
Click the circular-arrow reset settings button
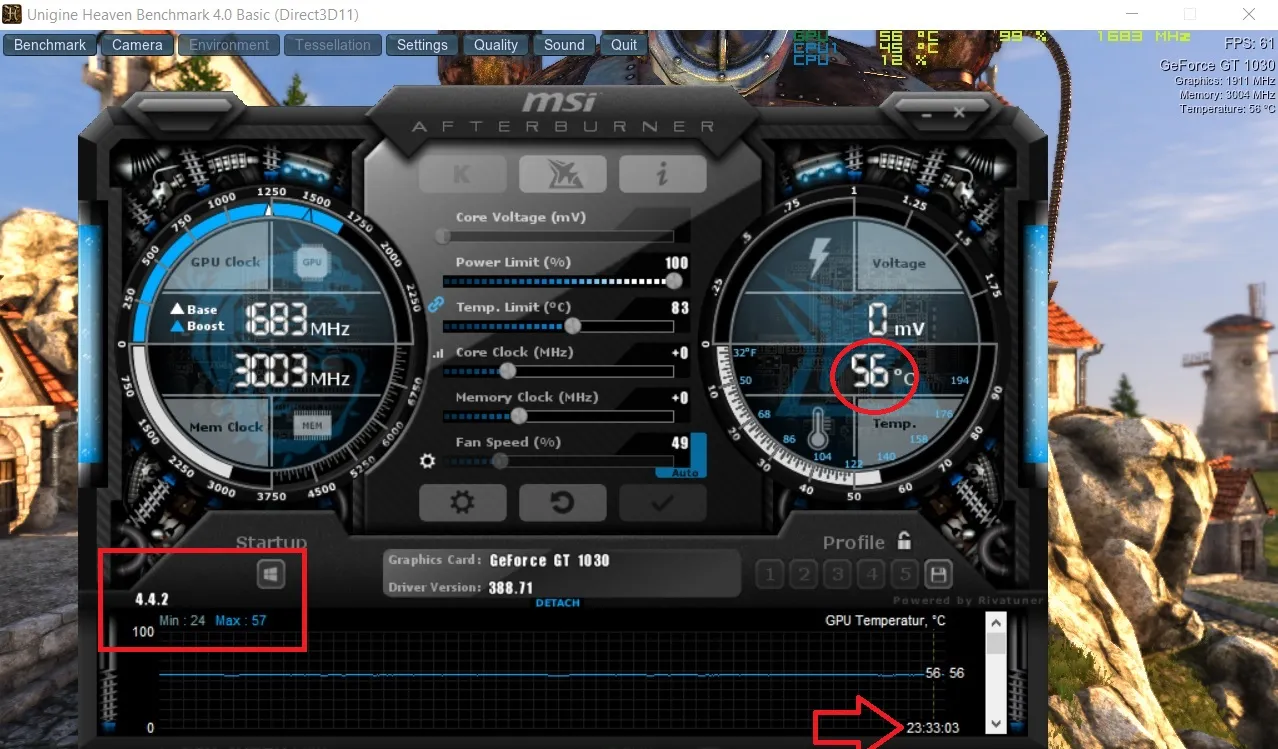(561, 502)
